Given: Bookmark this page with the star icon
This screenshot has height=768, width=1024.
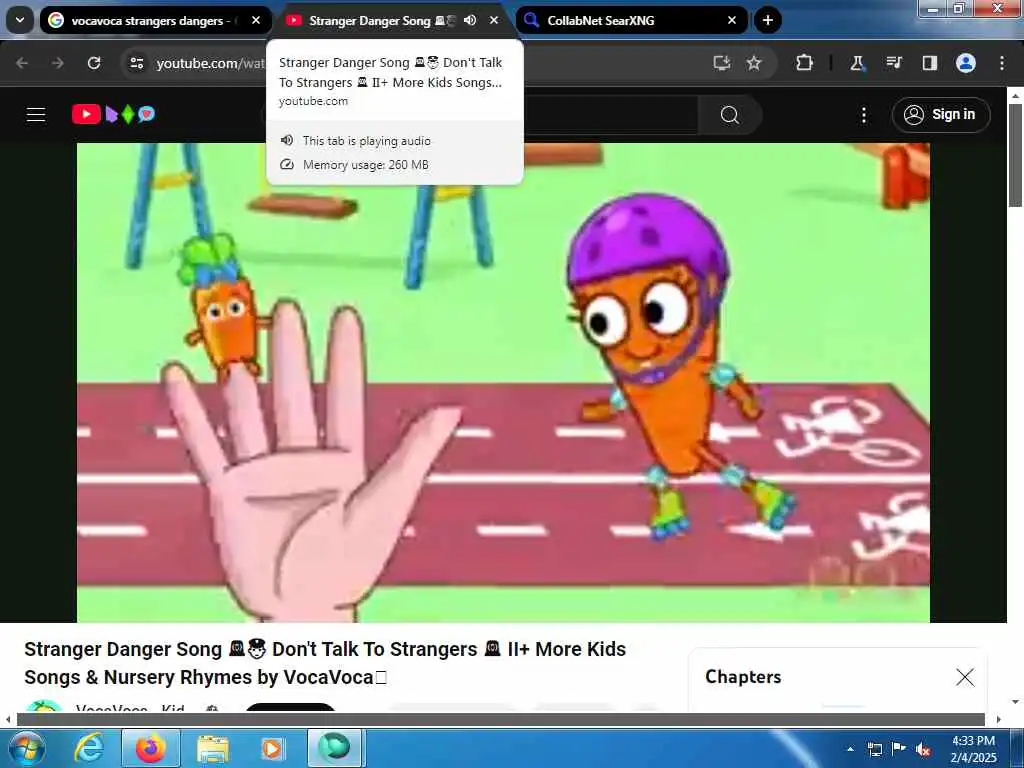Looking at the screenshot, I should pyautogui.click(x=754, y=63).
